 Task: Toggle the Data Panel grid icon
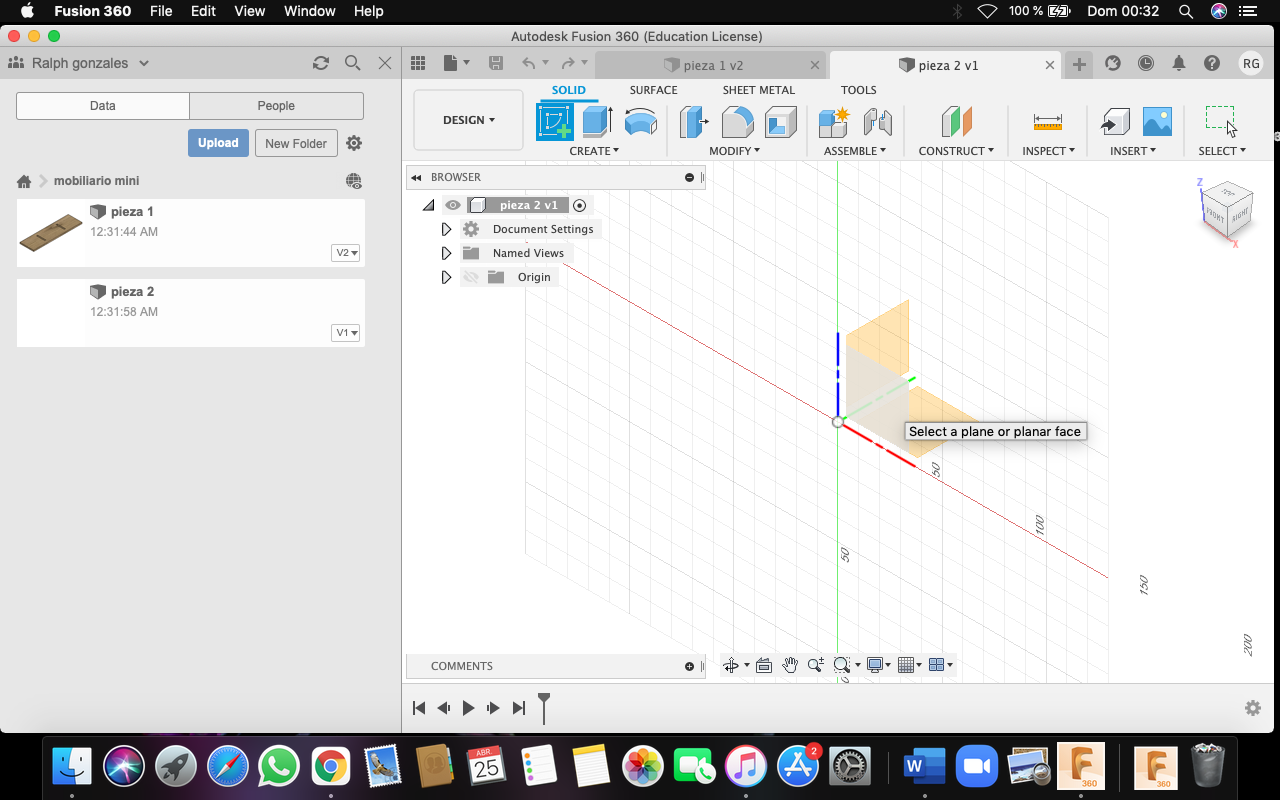[x=418, y=63]
